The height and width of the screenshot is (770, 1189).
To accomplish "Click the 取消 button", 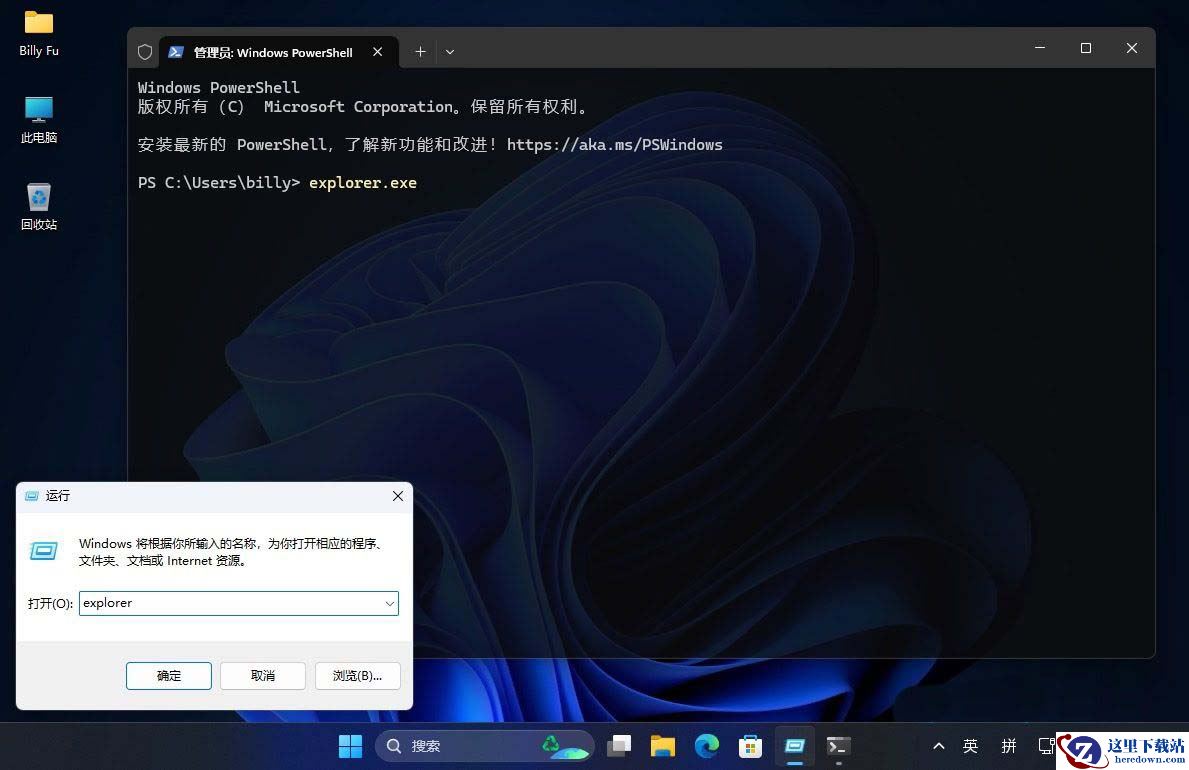I will 262,675.
